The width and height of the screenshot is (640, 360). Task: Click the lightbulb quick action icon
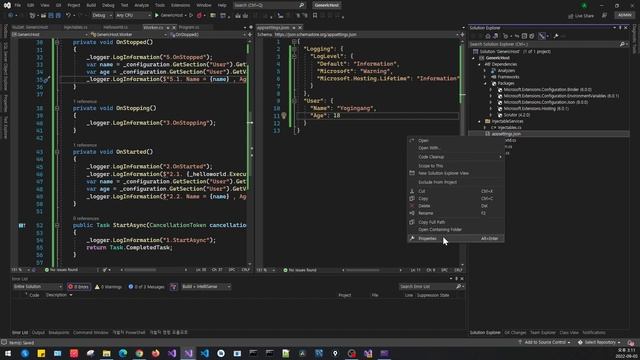[x=284, y=116]
